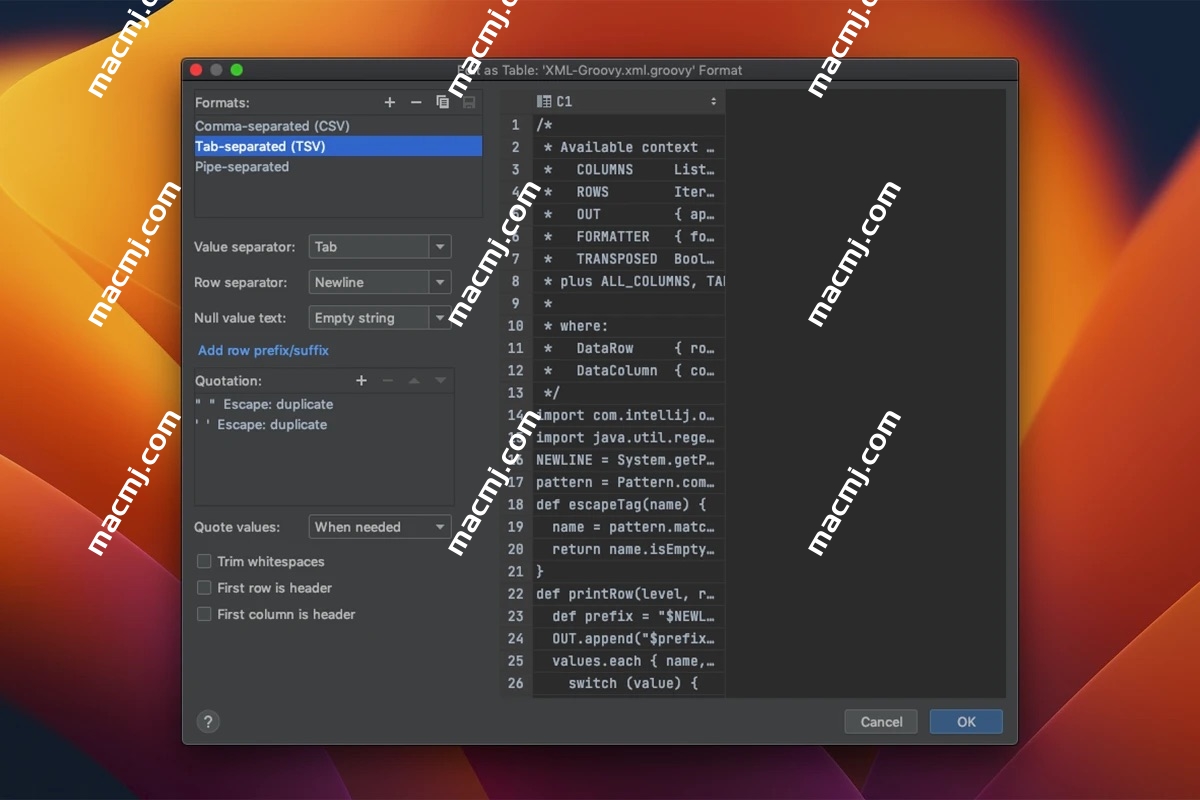Click the move quotation up arrow icon
The image size is (1200, 800).
414,380
